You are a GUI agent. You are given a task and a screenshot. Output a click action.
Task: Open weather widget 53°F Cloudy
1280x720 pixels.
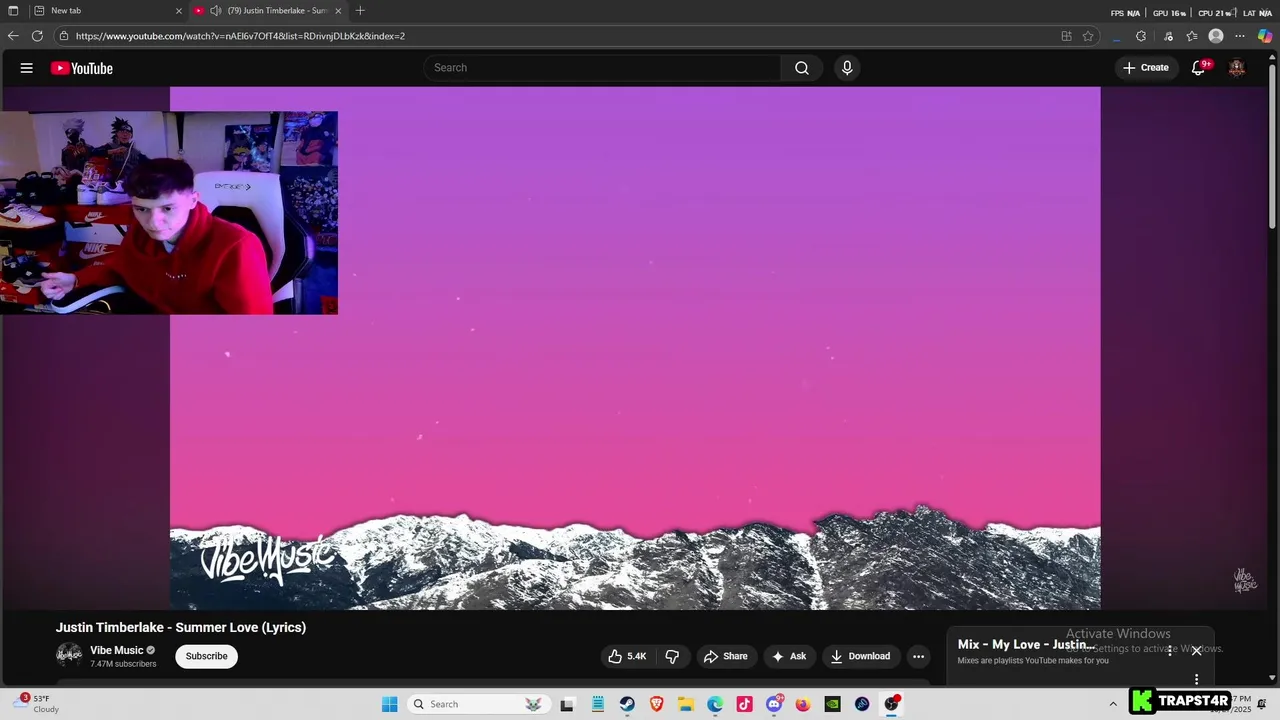click(36, 704)
